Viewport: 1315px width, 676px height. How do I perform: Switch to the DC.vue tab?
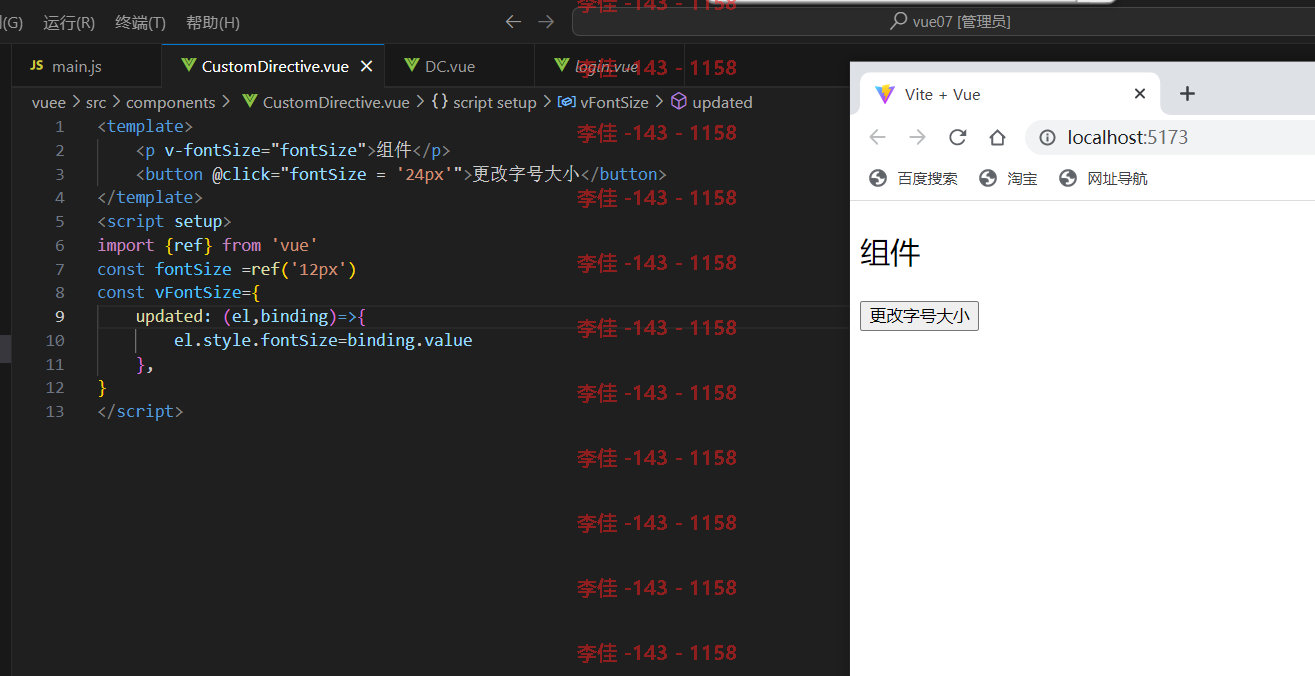click(459, 66)
